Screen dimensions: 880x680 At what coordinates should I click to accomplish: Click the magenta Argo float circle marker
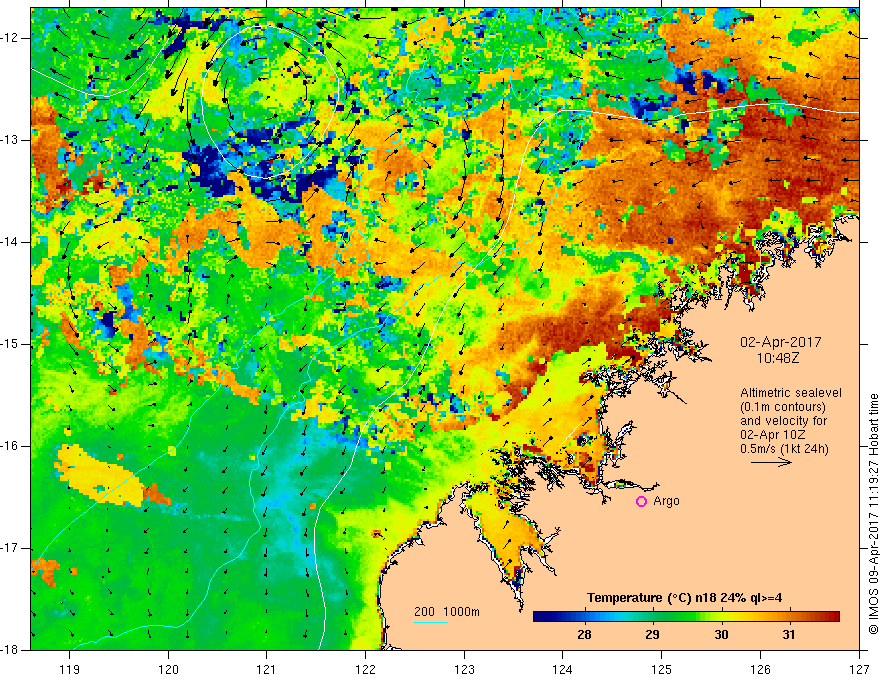click(x=641, y=501)
